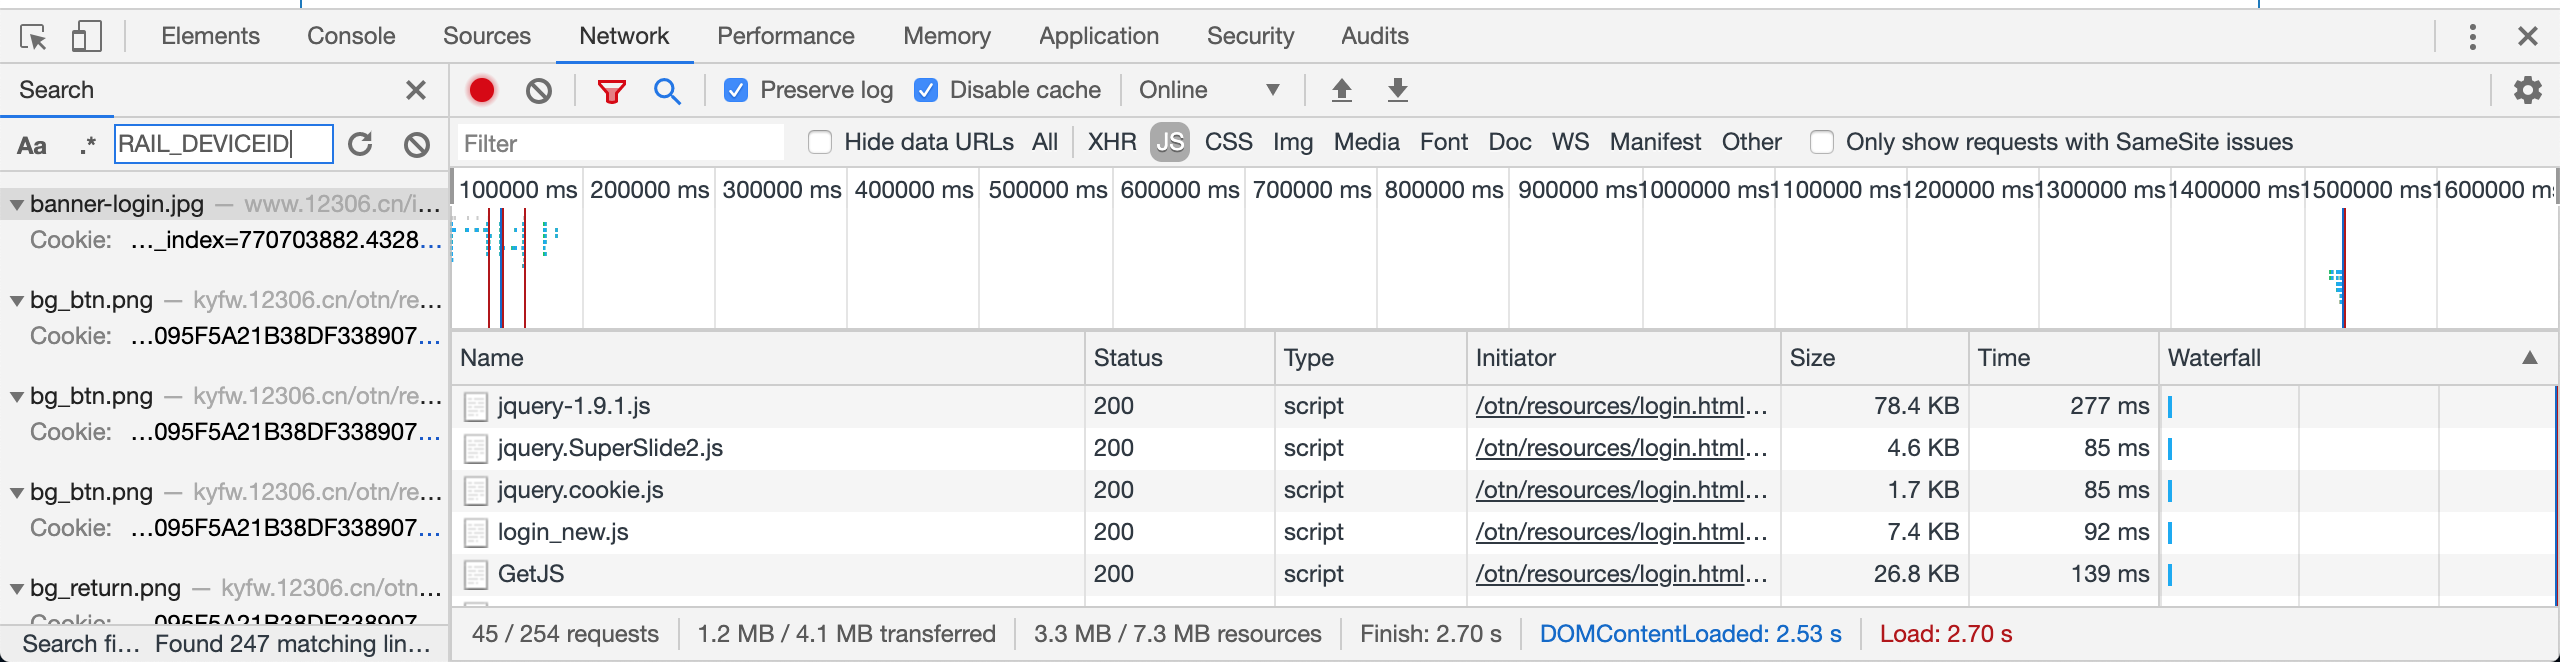Collapse the bg_return.png search result
Viewport: 2560px width, 662px height.
pyautogui.click(x=17, y=588)
